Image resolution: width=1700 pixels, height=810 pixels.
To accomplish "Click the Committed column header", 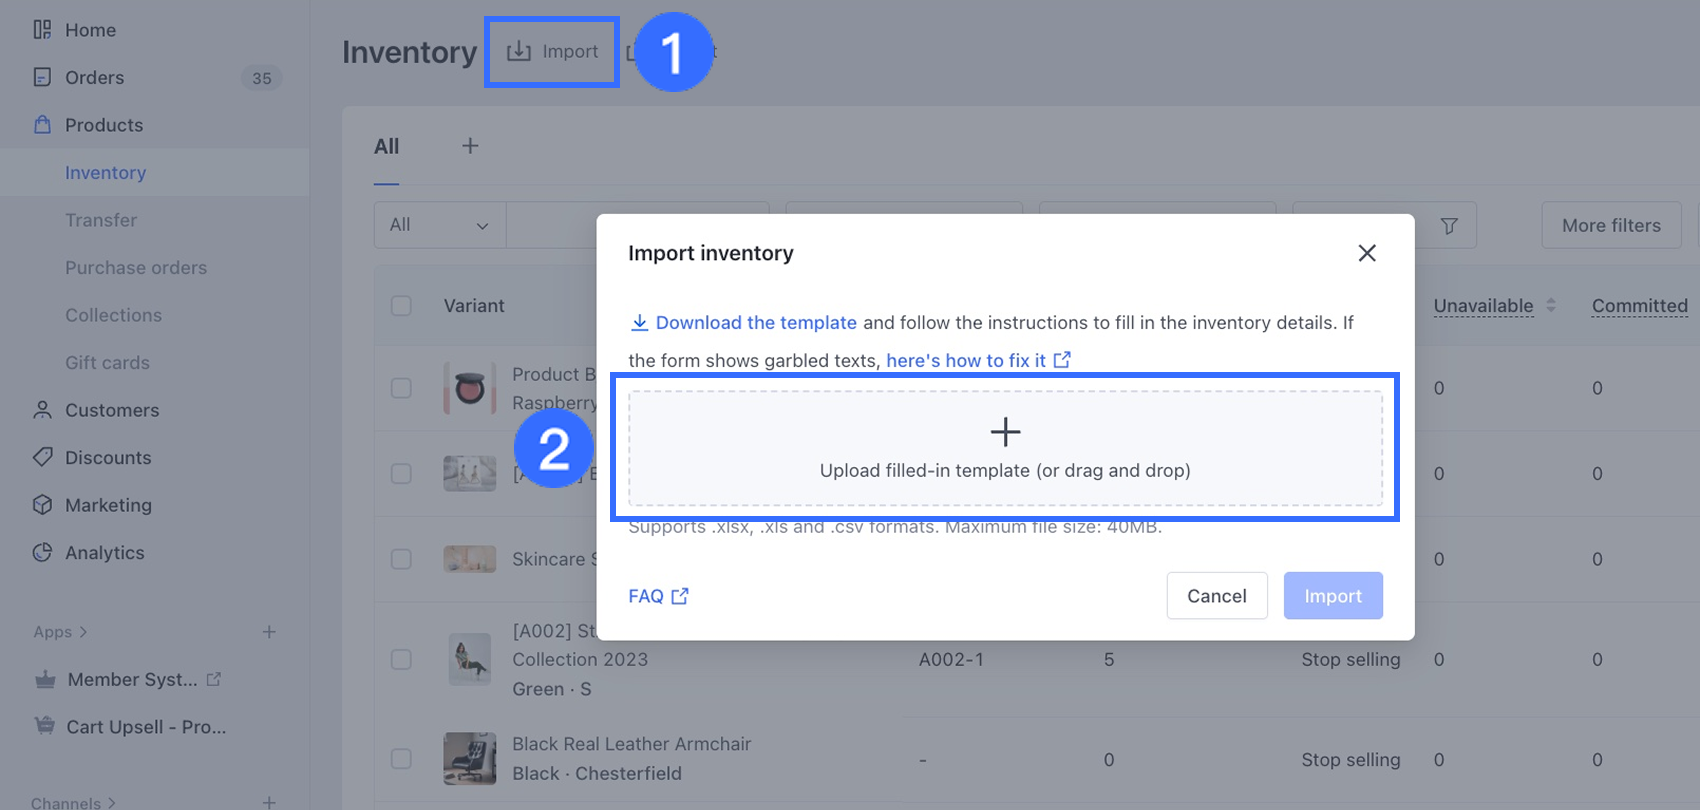I will 1640,306.
